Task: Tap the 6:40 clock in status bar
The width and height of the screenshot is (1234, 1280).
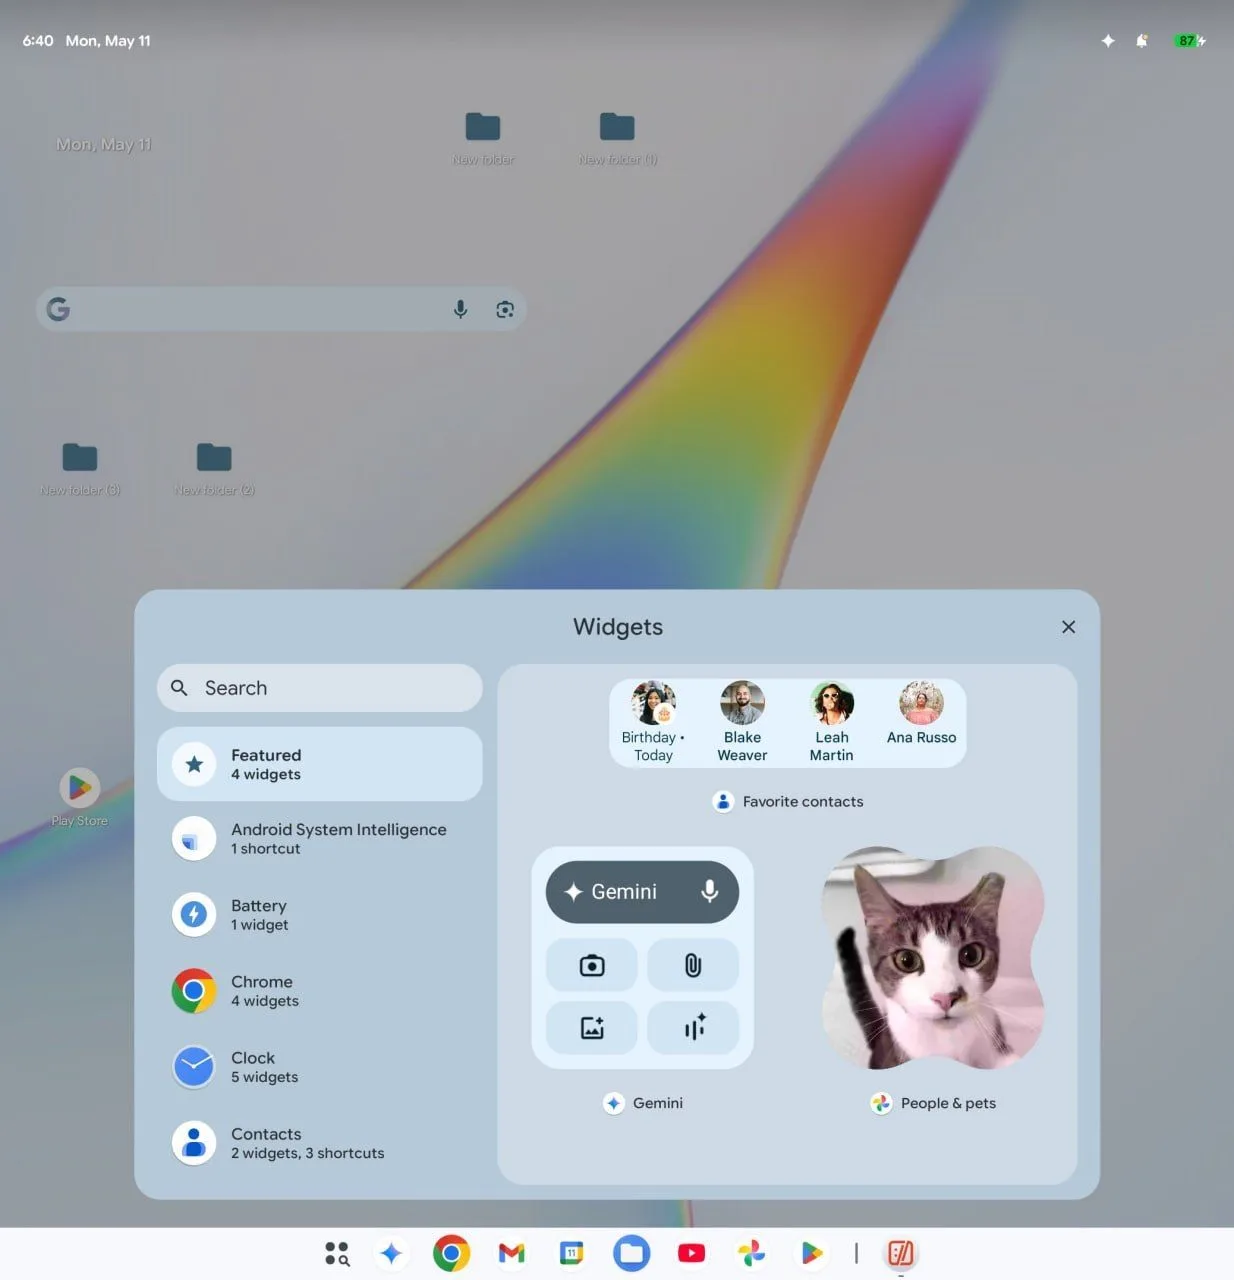Action: pyautogui.click(x=38, y=41)
